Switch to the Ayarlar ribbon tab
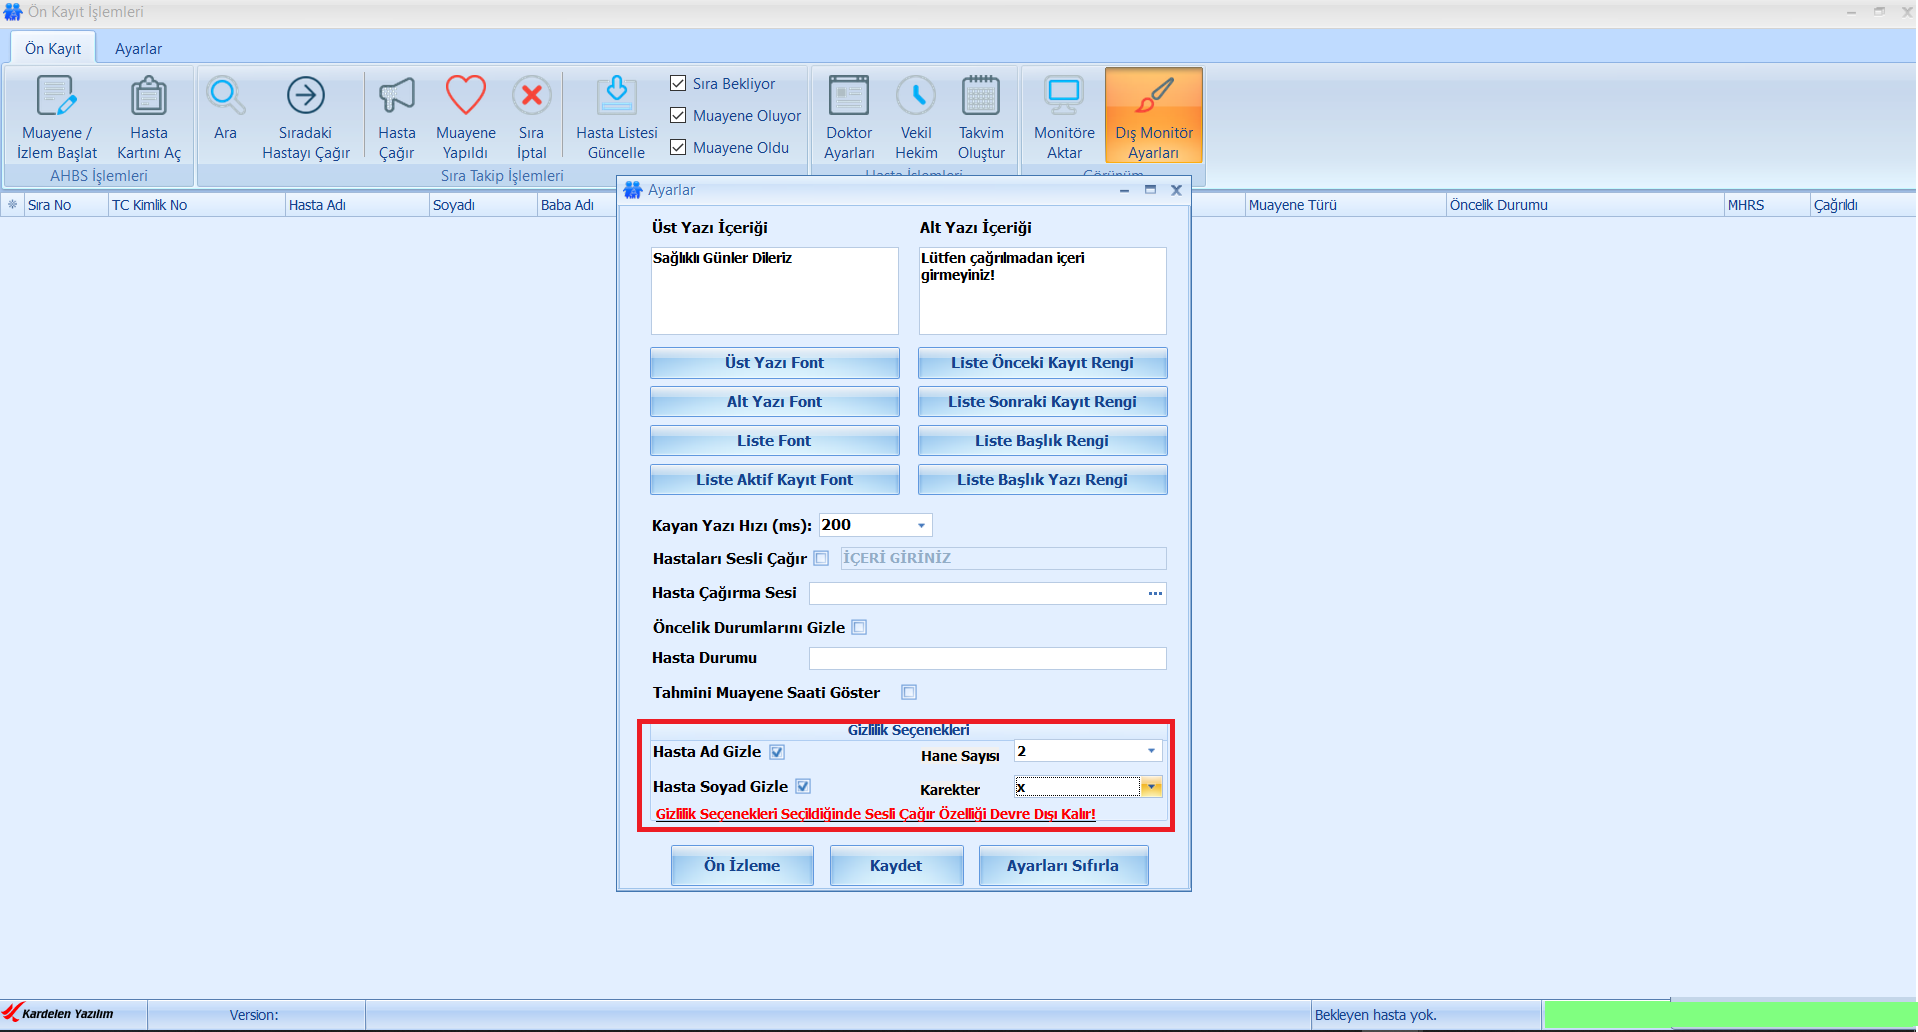 [138, 49]
